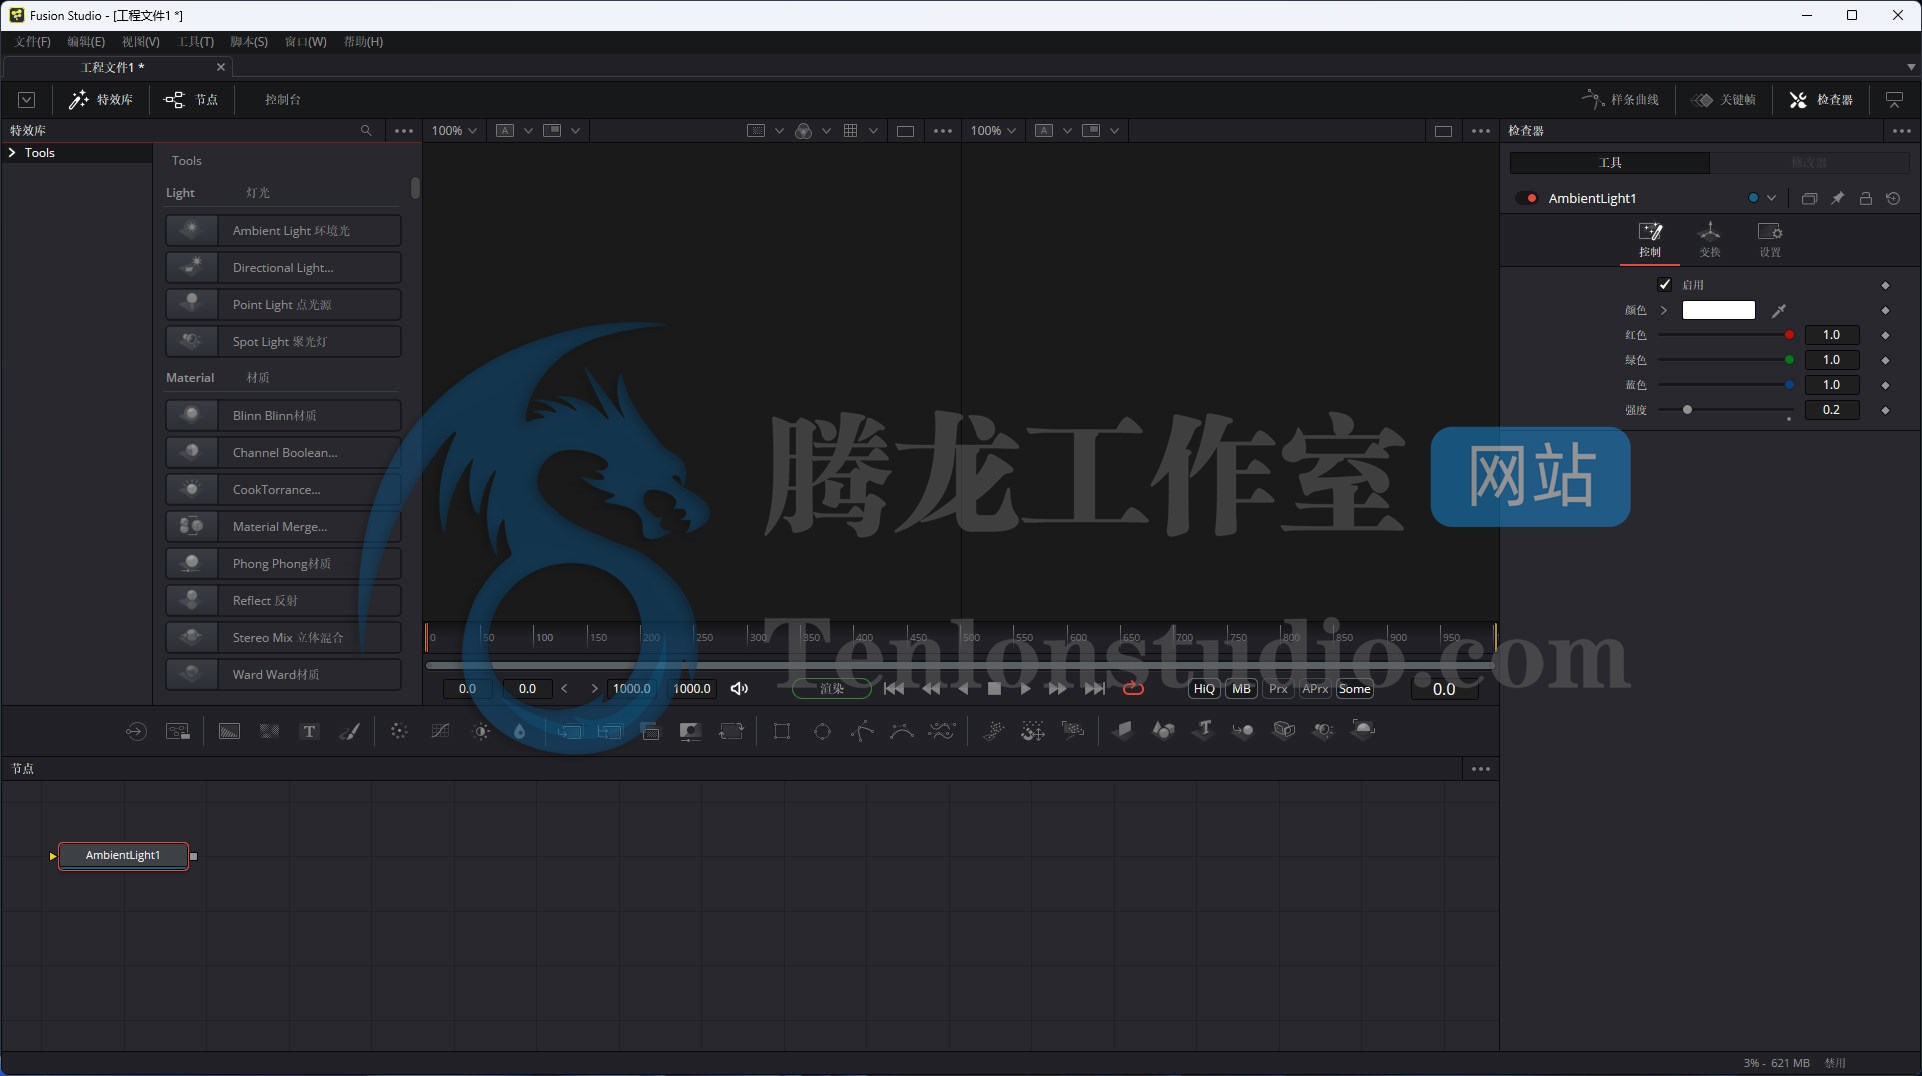Viewport: 1922px width, 1076px height.
Task: Add an Ellipse mask from toolbar
Action: 822,731
